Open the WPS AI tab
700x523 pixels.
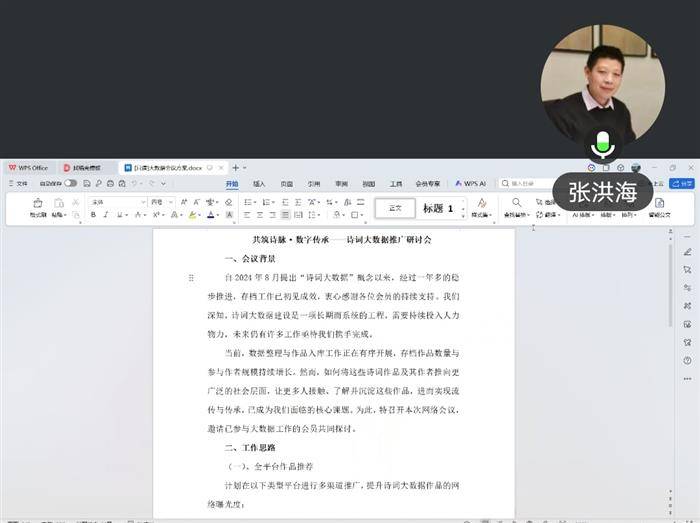tap(470, 183)
